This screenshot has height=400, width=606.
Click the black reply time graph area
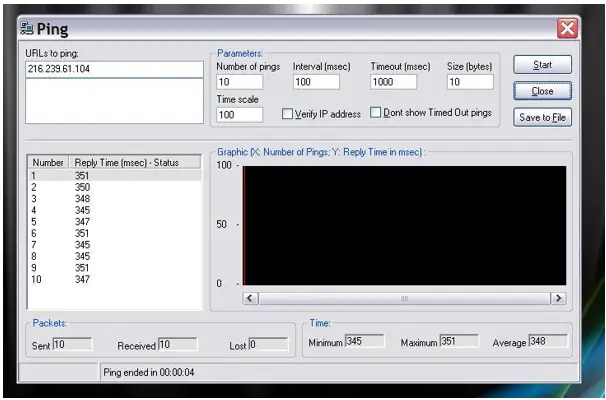tap(404, 226)
